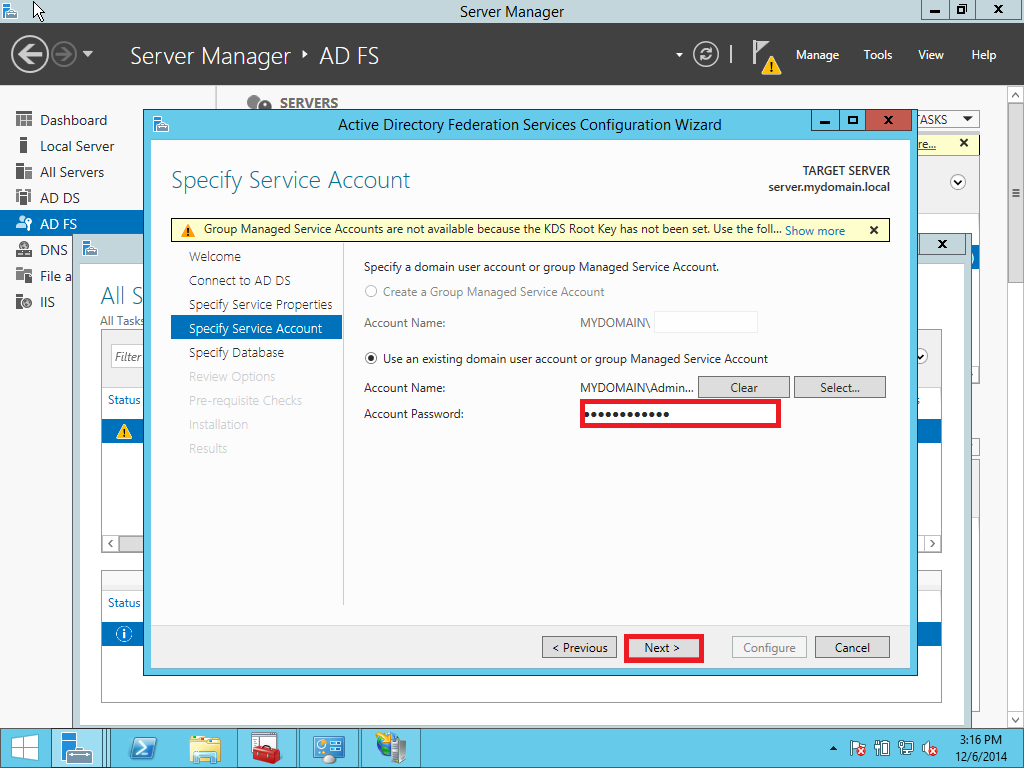This screenshot has width=1024, height=768.
Task: Dismiss the KDS Root Key warning banner
Action: pyautogui.click(x=873, y=229)
